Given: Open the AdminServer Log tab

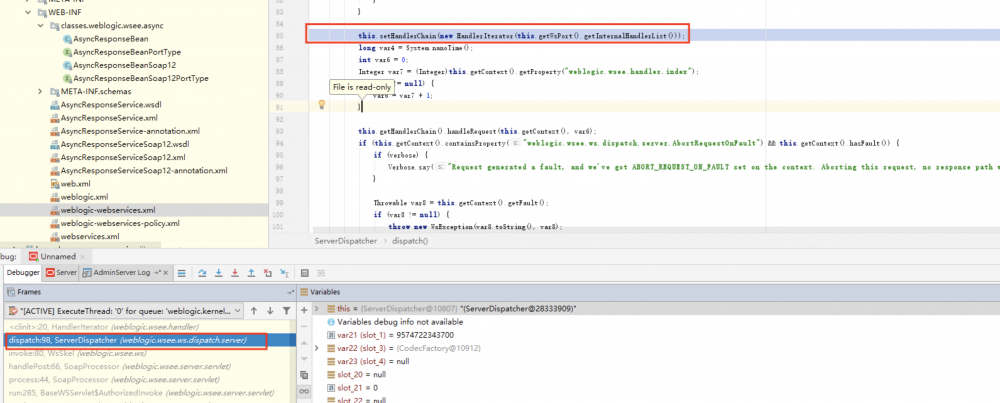Looking at the screenshot, I should 121,273.
